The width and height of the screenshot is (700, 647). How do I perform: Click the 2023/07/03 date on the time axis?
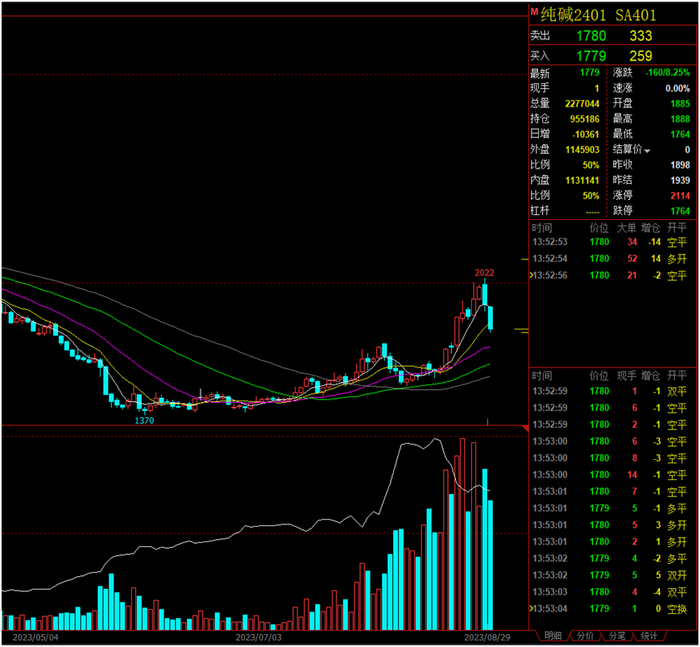(x=258, y=638)
